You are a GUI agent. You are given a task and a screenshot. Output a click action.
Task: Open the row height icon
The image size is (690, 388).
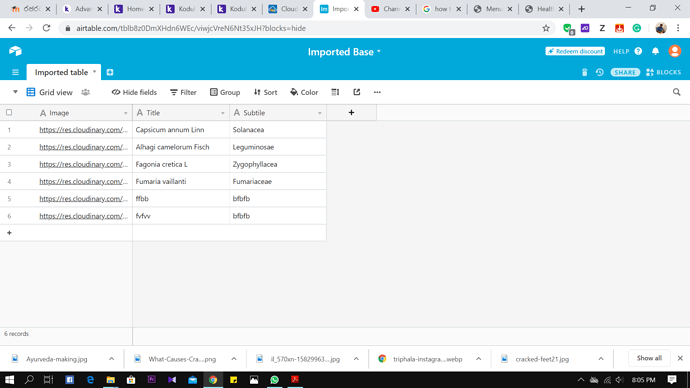click(x=335, y=92)
